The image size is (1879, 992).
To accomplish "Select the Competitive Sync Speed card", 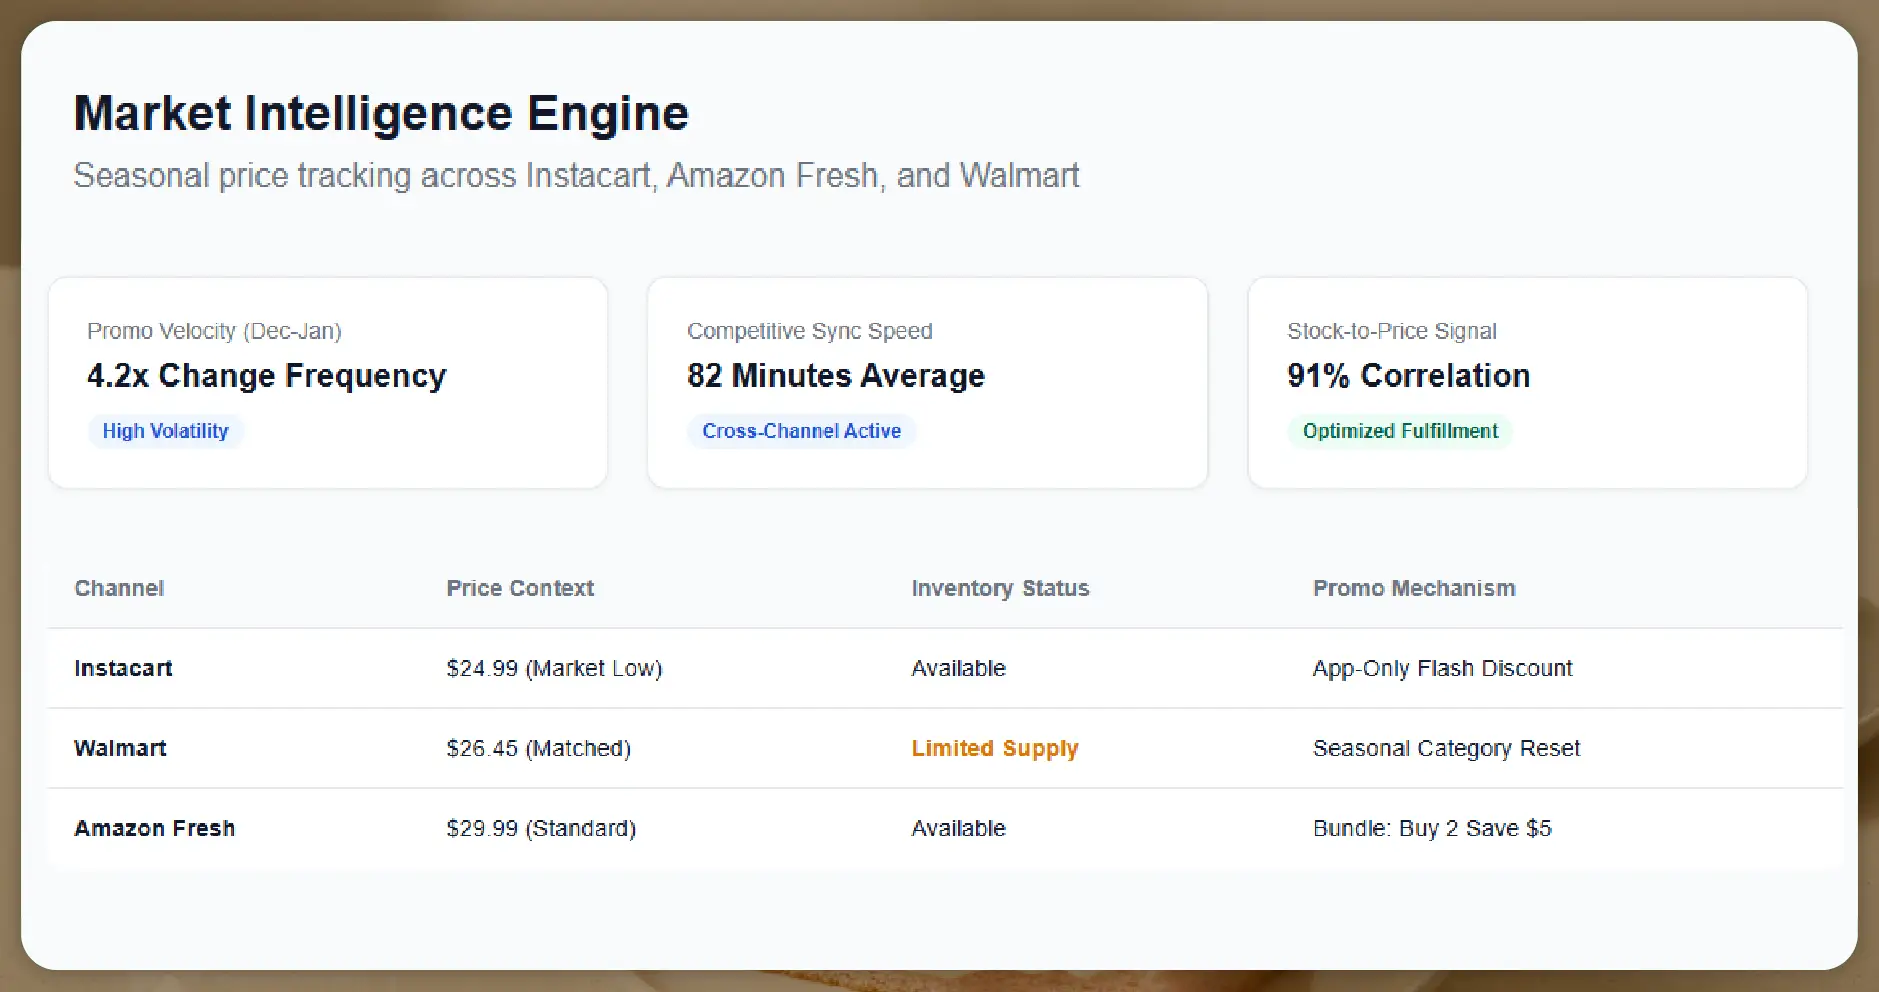I will 927,383.
